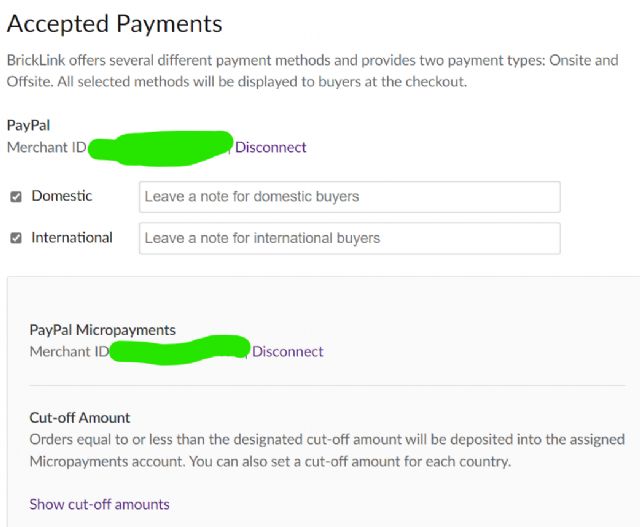Click the BrickLink payment methods description
The width and height of the screenshot is (640, 527).
click(312, 71)
